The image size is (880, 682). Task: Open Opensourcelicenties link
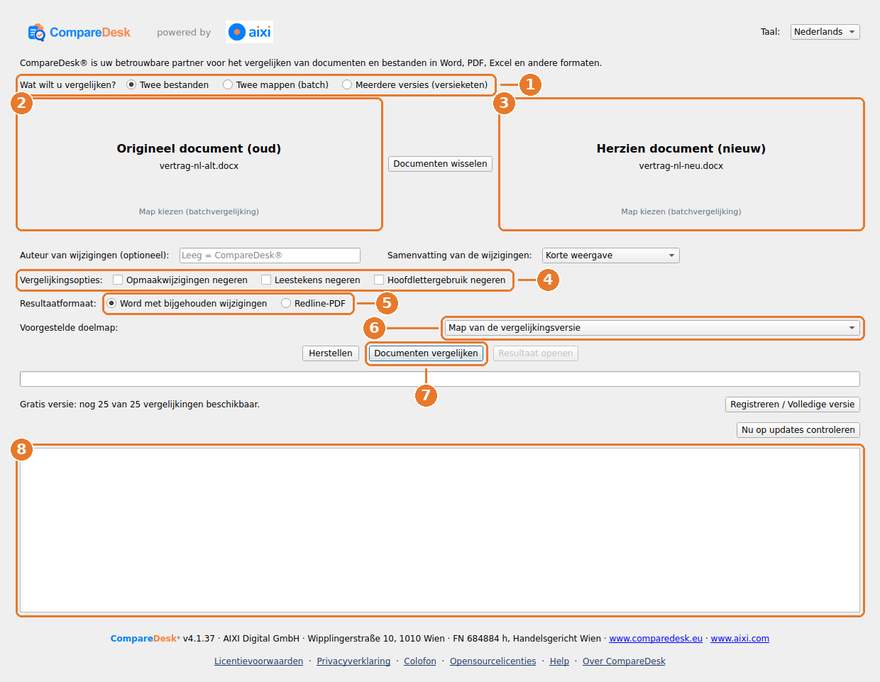(x=493, y=661)
